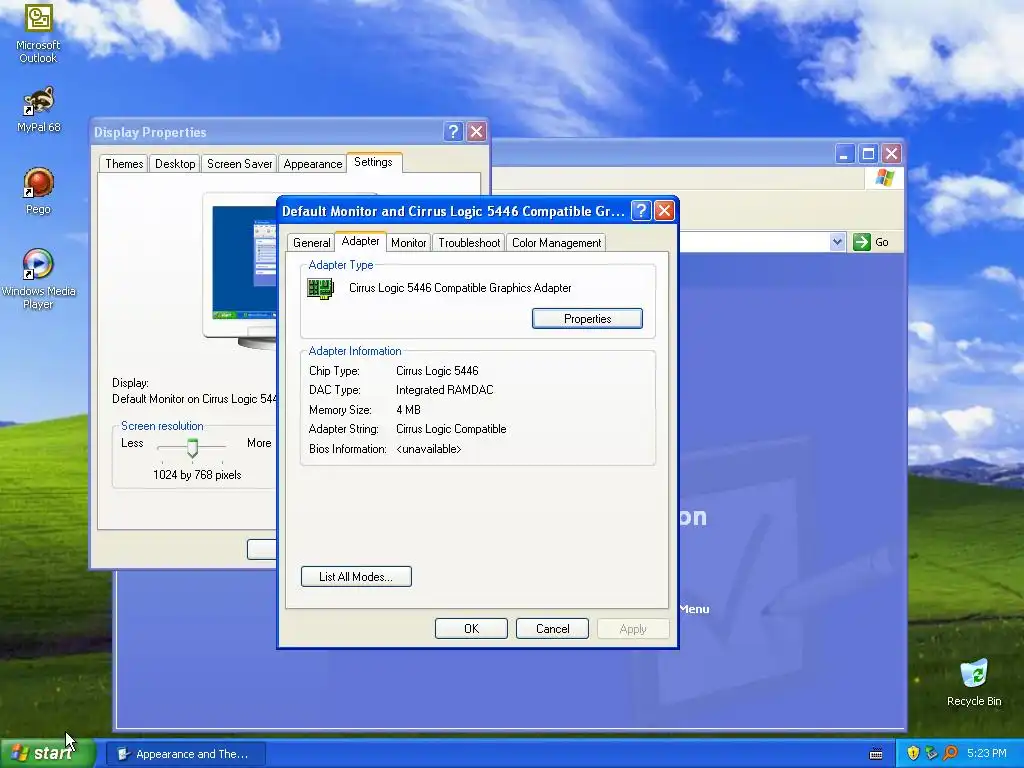Viewport: 1024px width, 768px height.
Task: Select Settings tab in Display Properties
Action: coord(374,162)
